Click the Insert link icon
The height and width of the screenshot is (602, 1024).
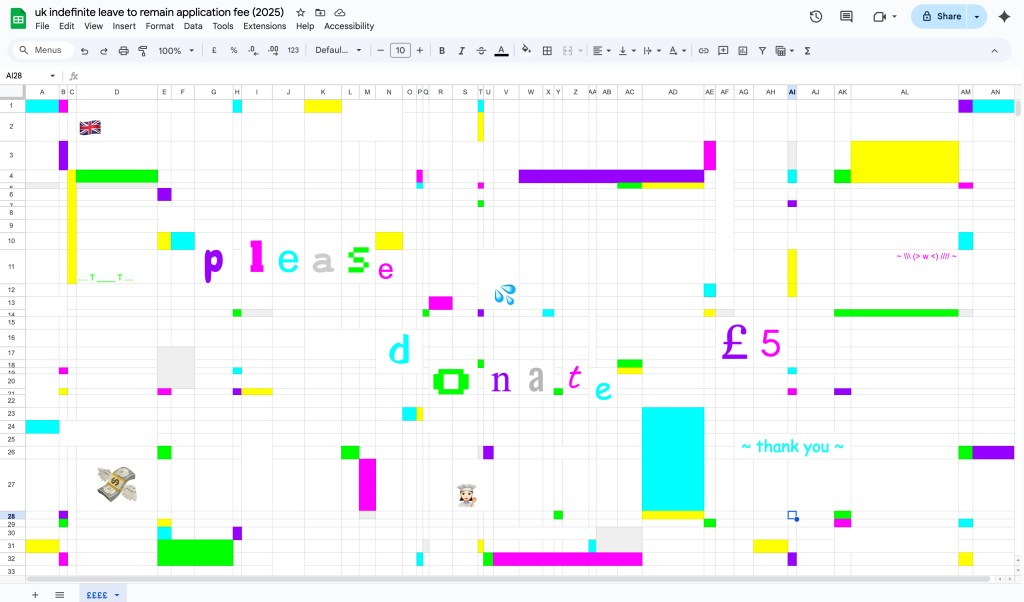(703, 50)
